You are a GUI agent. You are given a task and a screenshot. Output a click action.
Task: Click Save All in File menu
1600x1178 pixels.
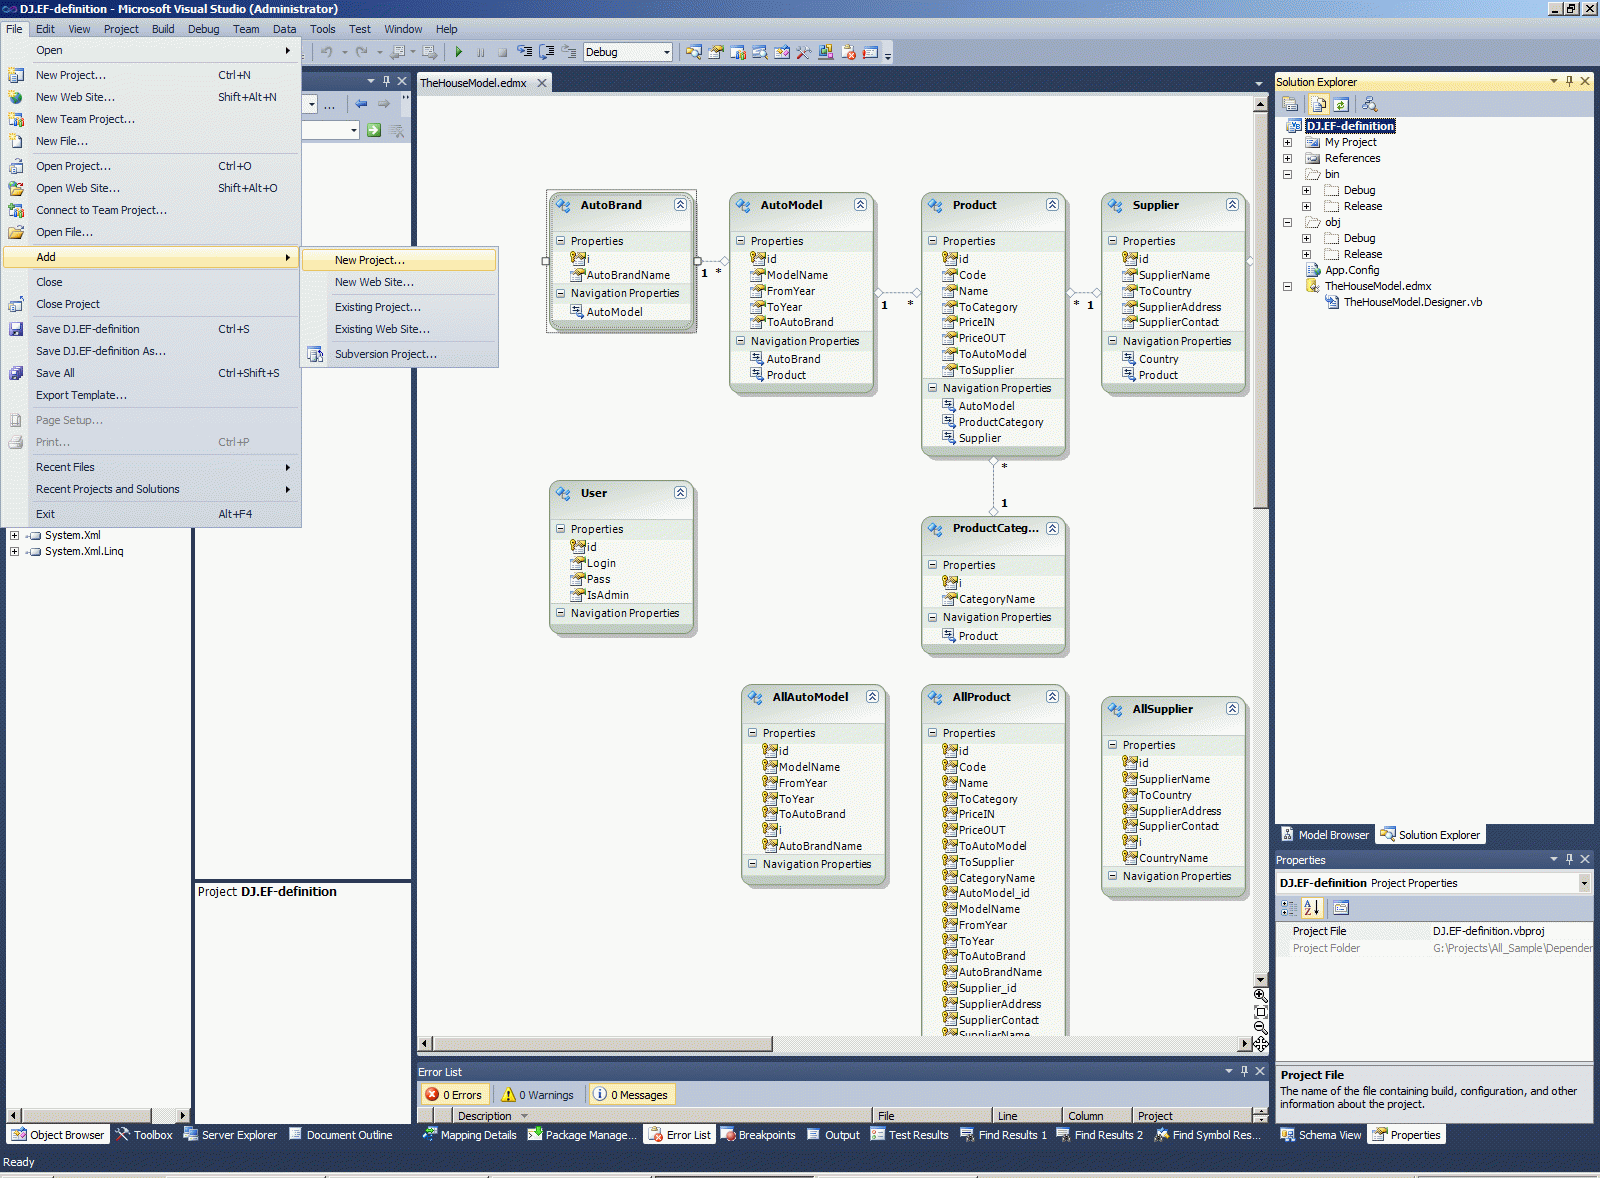coord(152,373)
